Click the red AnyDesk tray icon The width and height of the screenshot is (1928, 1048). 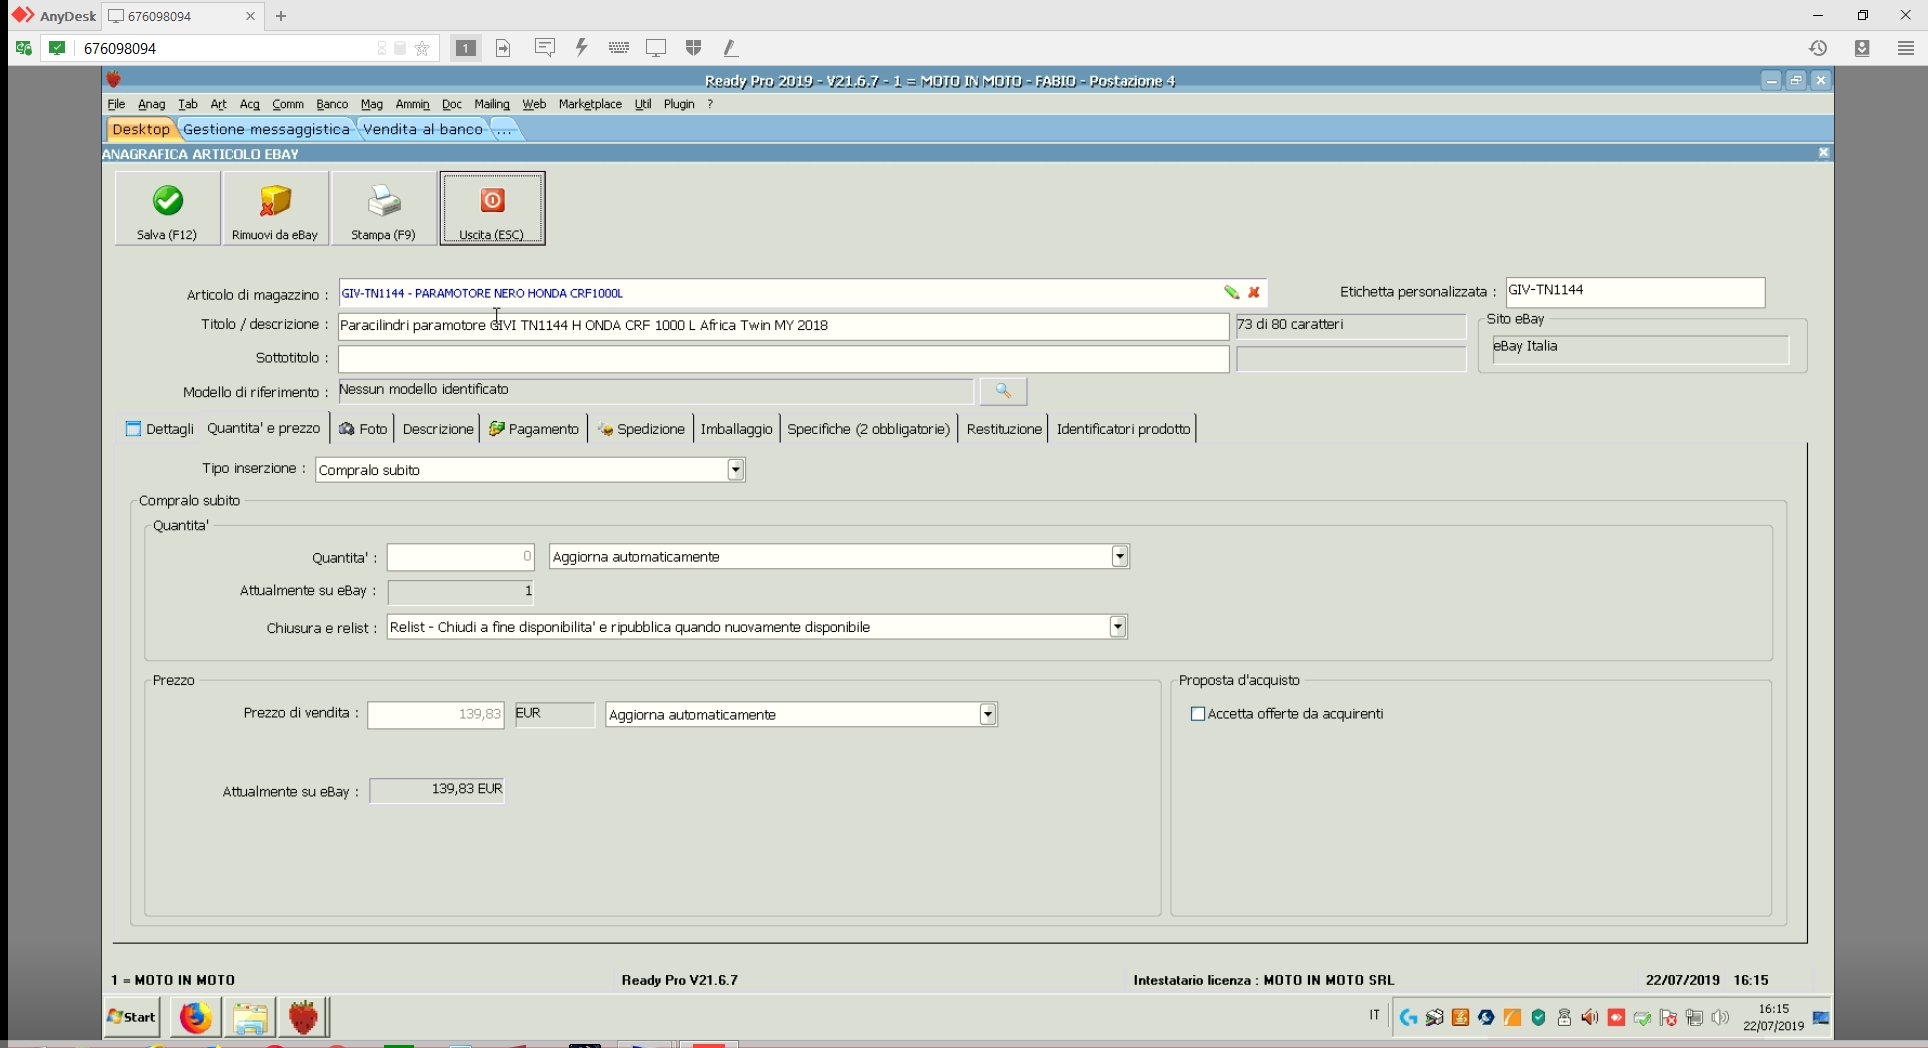click(x=1616, y=1018)
